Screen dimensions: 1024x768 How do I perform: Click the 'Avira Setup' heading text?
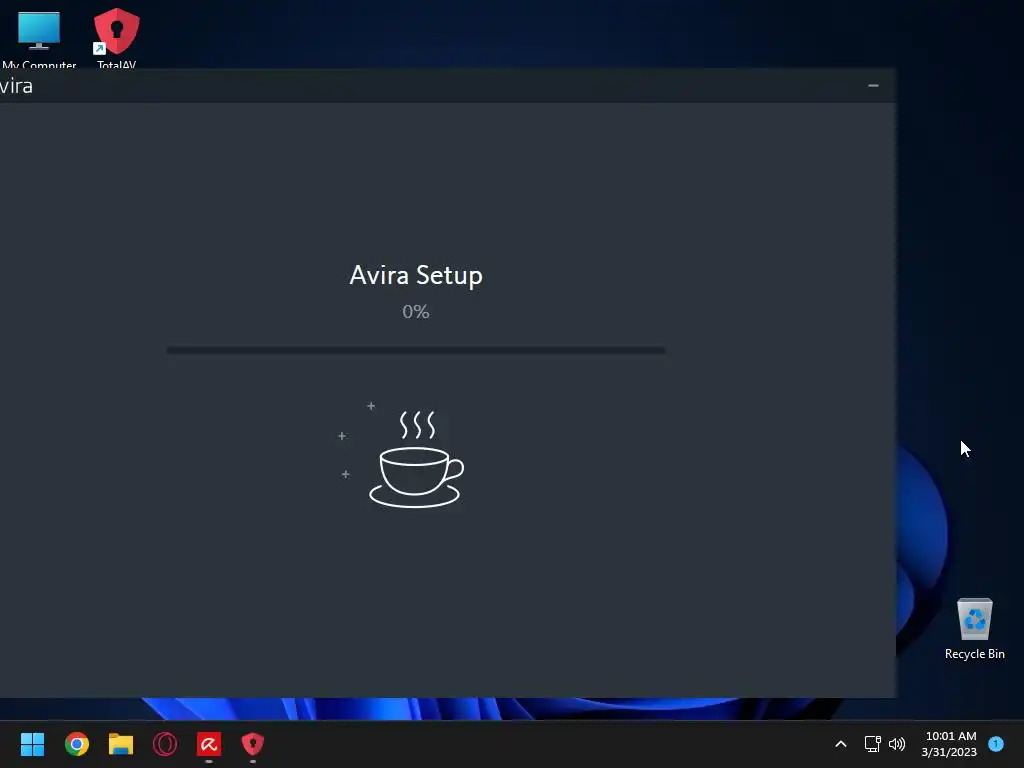tap(416, 275)
